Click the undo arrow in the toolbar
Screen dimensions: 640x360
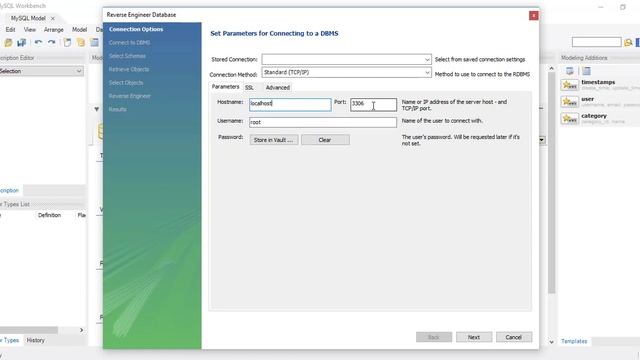[38, 42]
